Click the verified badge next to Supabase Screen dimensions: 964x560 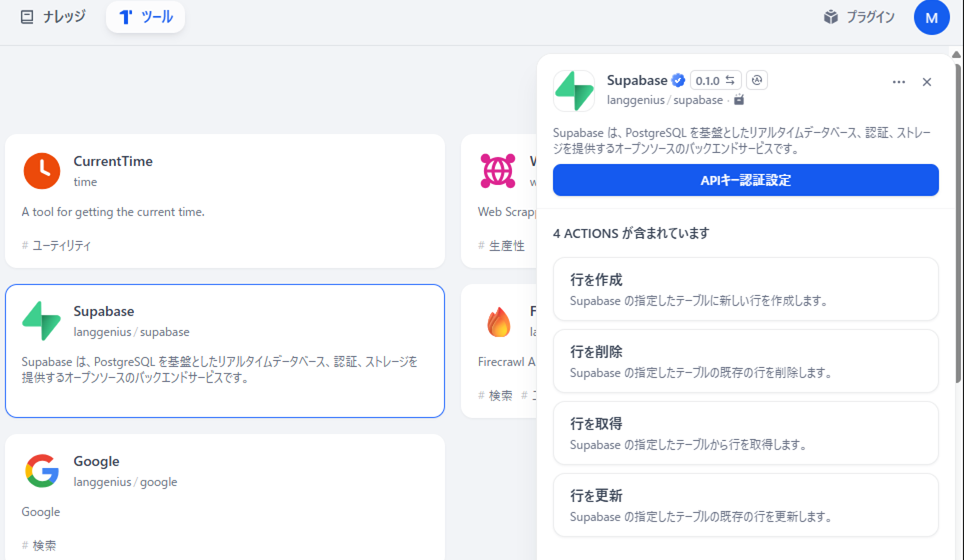678,81
